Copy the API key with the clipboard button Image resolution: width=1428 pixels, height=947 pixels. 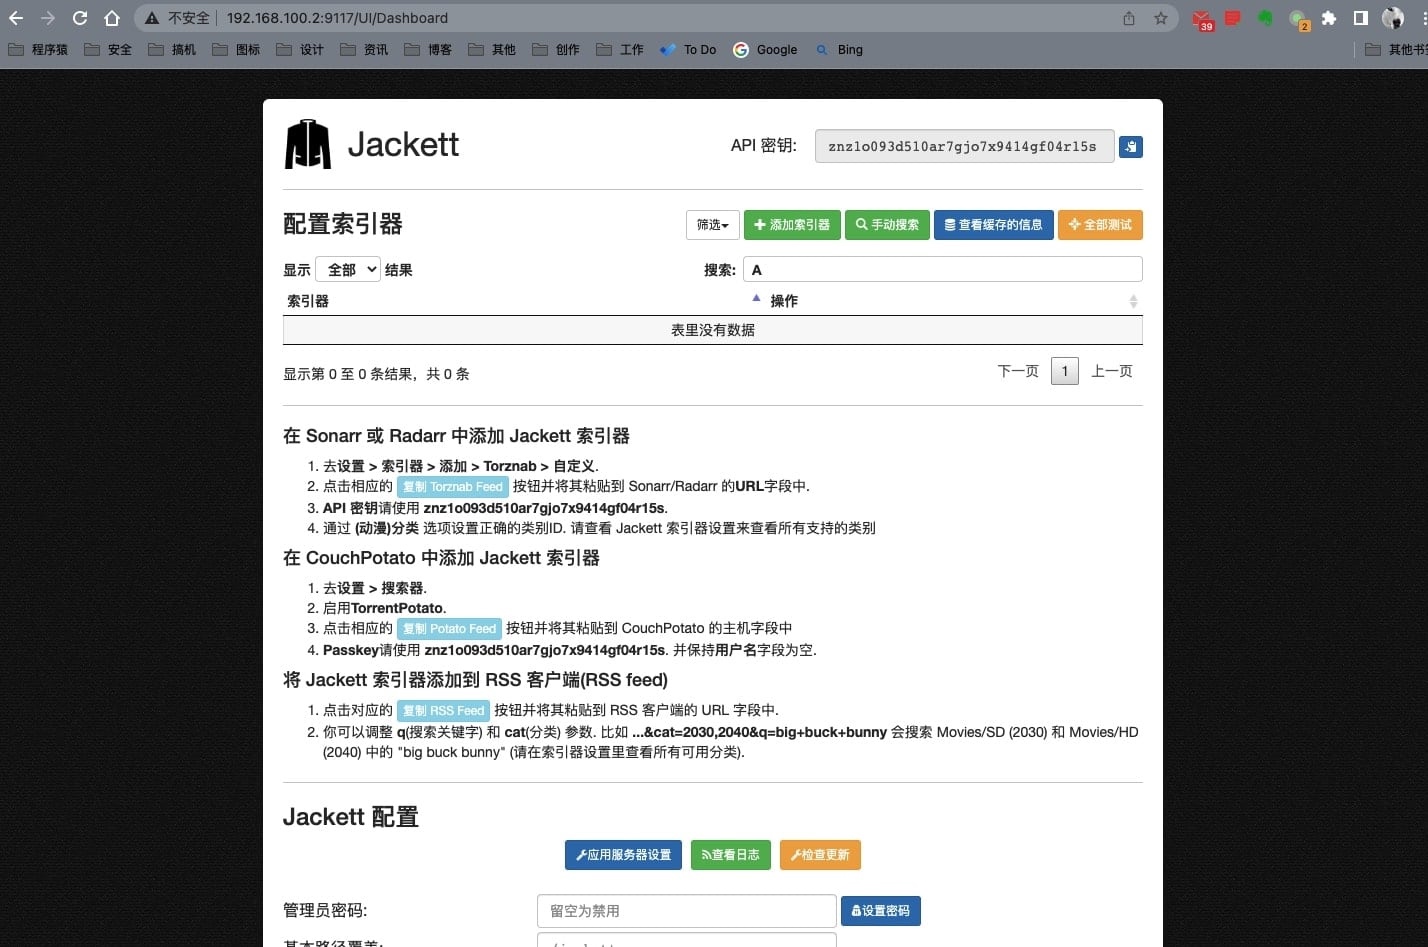coord(1130,147)
